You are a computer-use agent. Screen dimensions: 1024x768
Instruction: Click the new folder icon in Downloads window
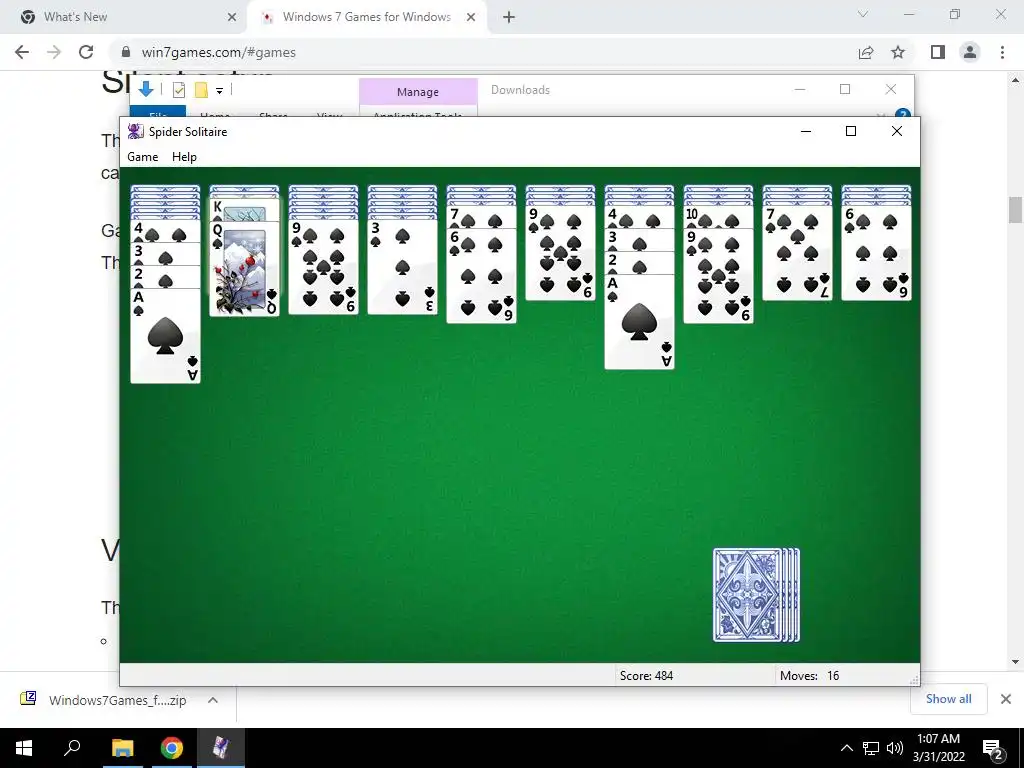[x=201, y=90]
